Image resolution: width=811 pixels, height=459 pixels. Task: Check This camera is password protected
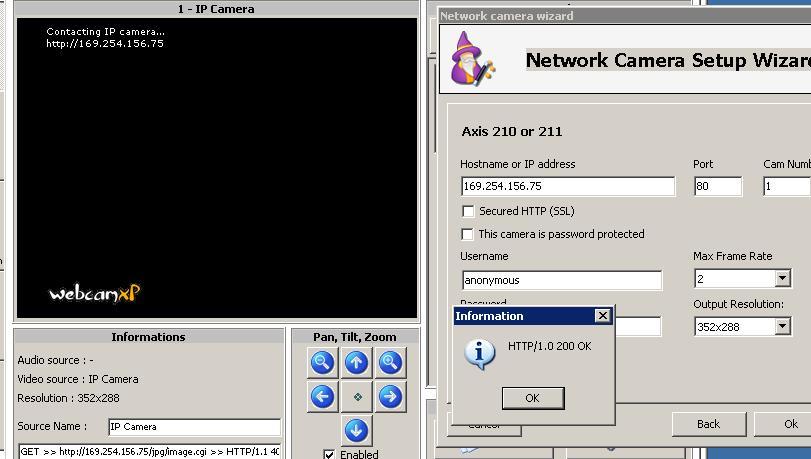(x=468, y=234)
